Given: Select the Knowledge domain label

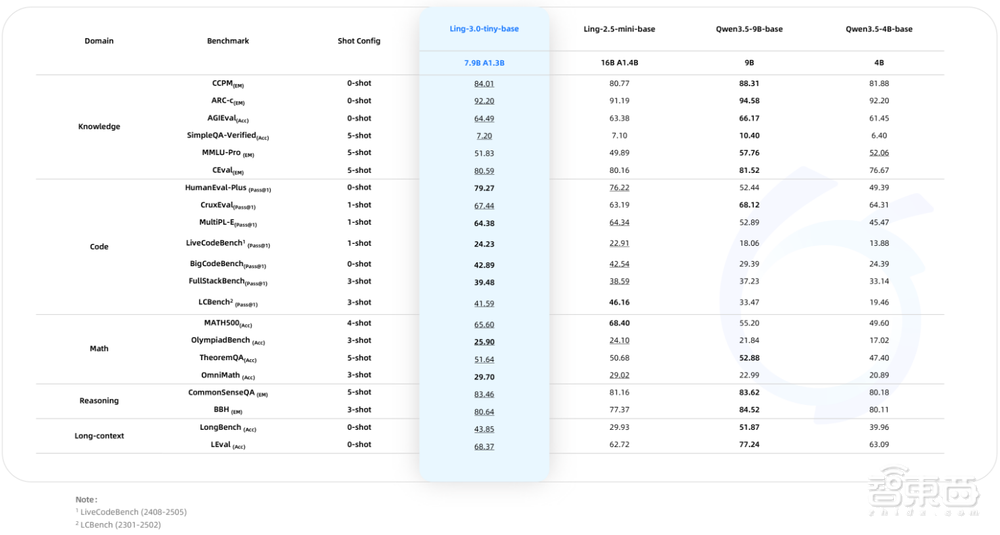Looking at the screenshot, I should pos(99,126).
